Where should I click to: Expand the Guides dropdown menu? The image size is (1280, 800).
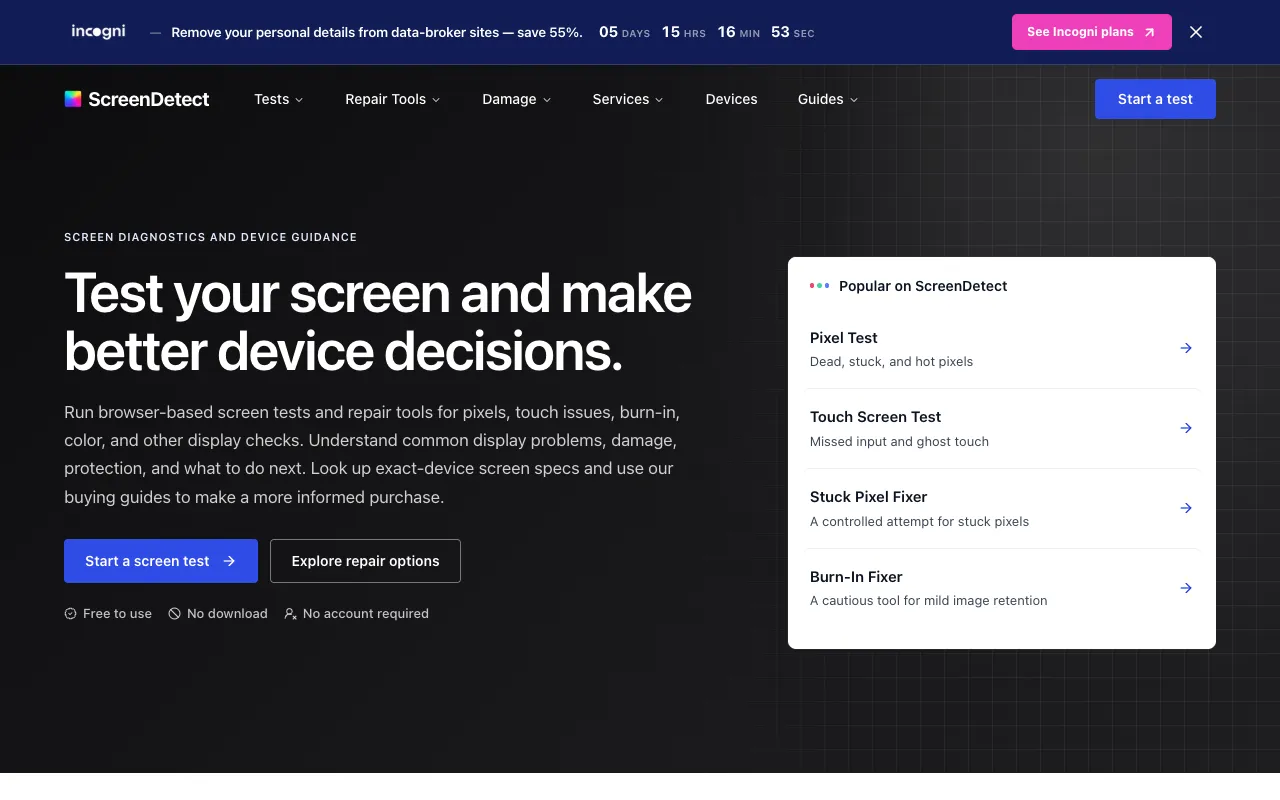828,99
